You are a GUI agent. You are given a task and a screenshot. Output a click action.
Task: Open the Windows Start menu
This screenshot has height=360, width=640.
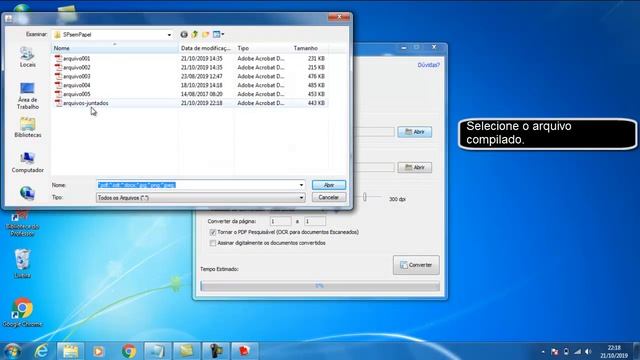[12, 351]
